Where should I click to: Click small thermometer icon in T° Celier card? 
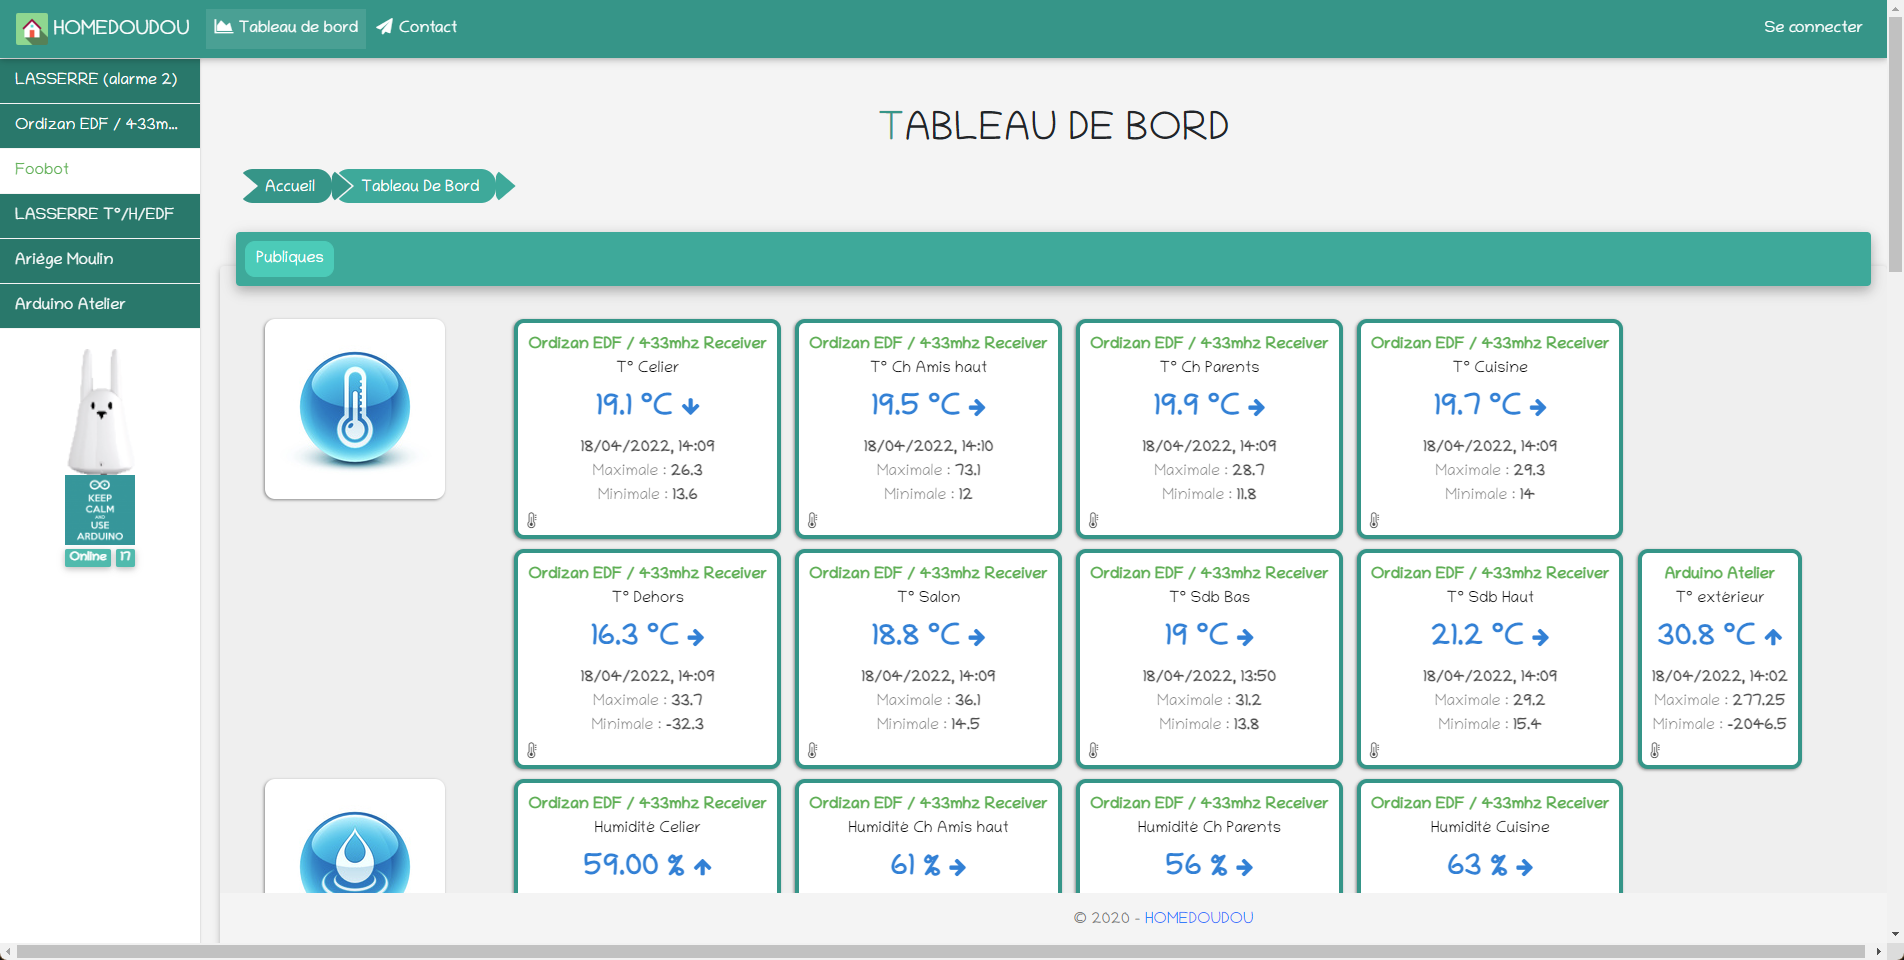coord(532,520)
